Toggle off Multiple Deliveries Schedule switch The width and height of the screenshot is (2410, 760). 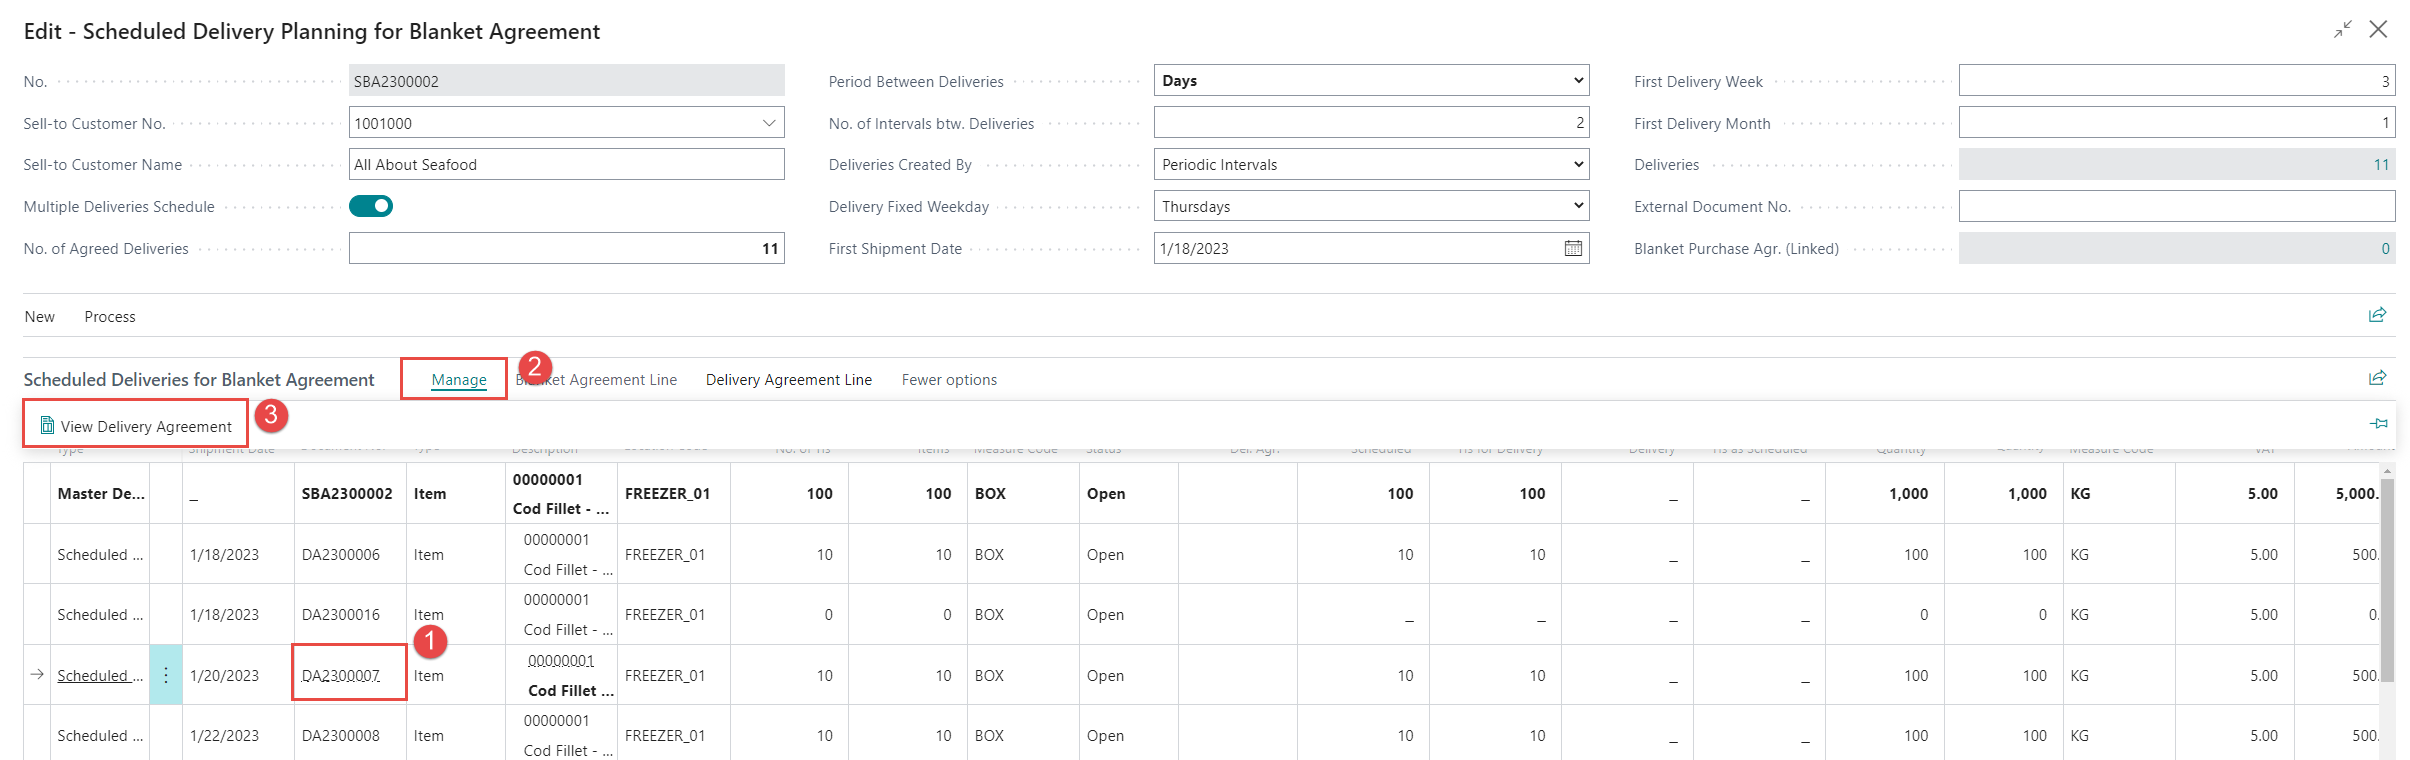371,206
